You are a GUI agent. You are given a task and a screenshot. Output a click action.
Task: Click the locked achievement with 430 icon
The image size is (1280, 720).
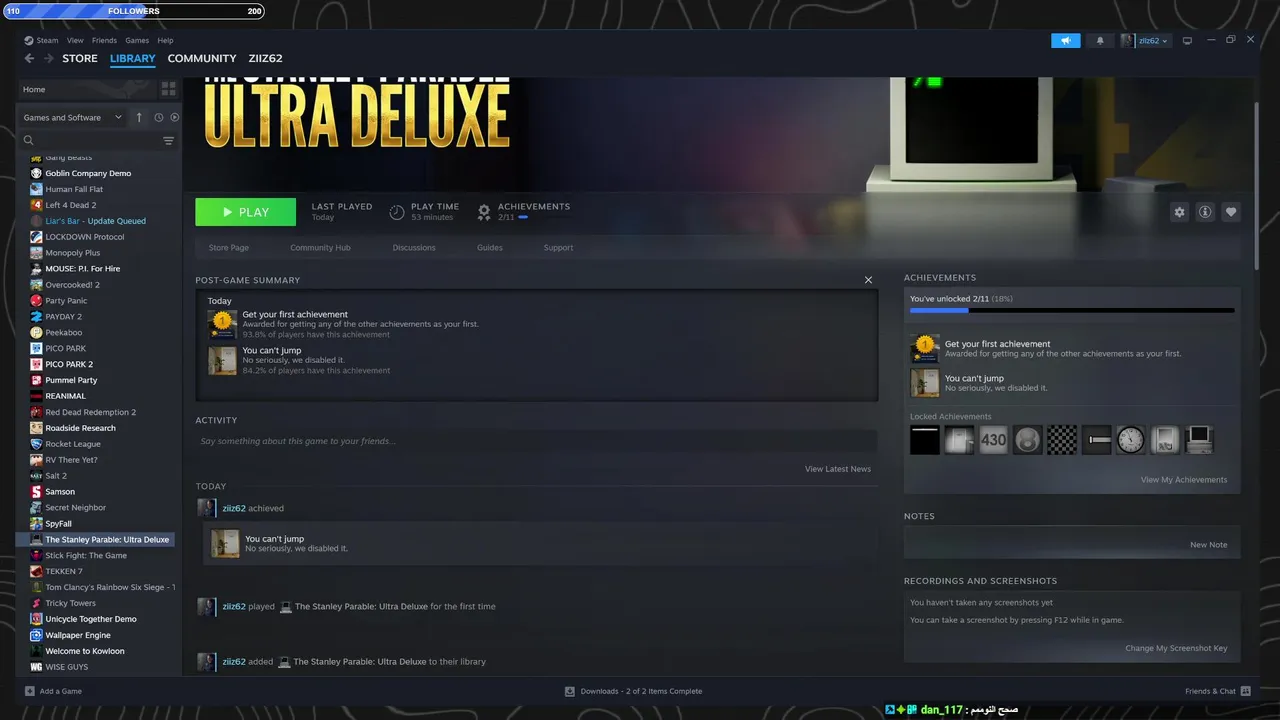coord(993,440)
